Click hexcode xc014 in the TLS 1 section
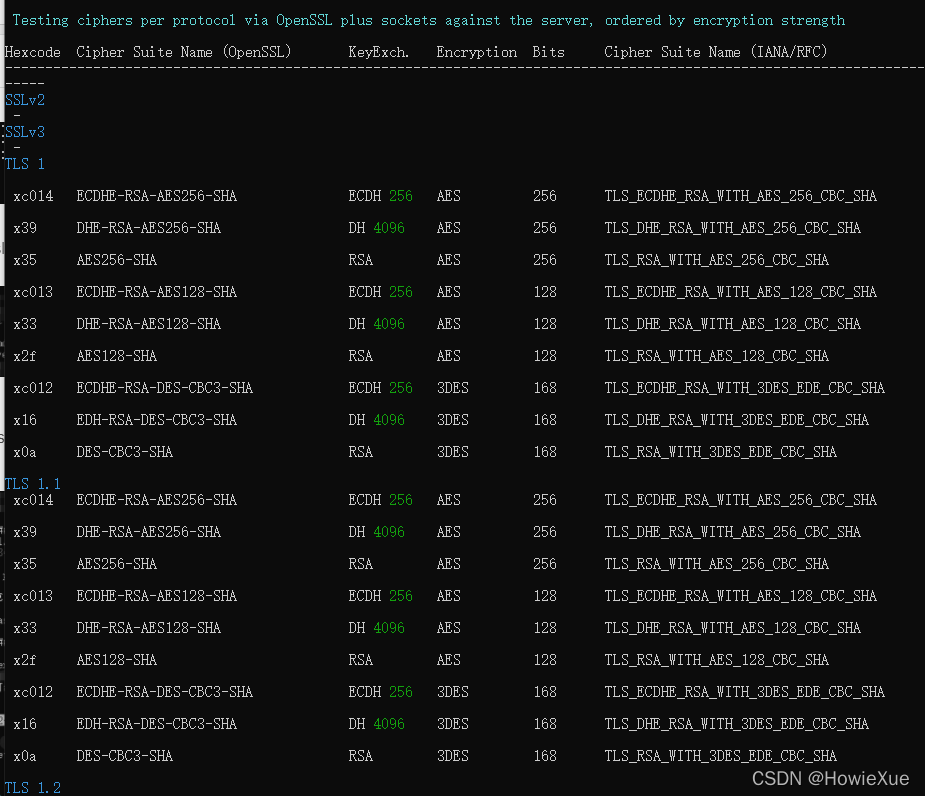This screenshot has height=796, width=925. (33, 196)
